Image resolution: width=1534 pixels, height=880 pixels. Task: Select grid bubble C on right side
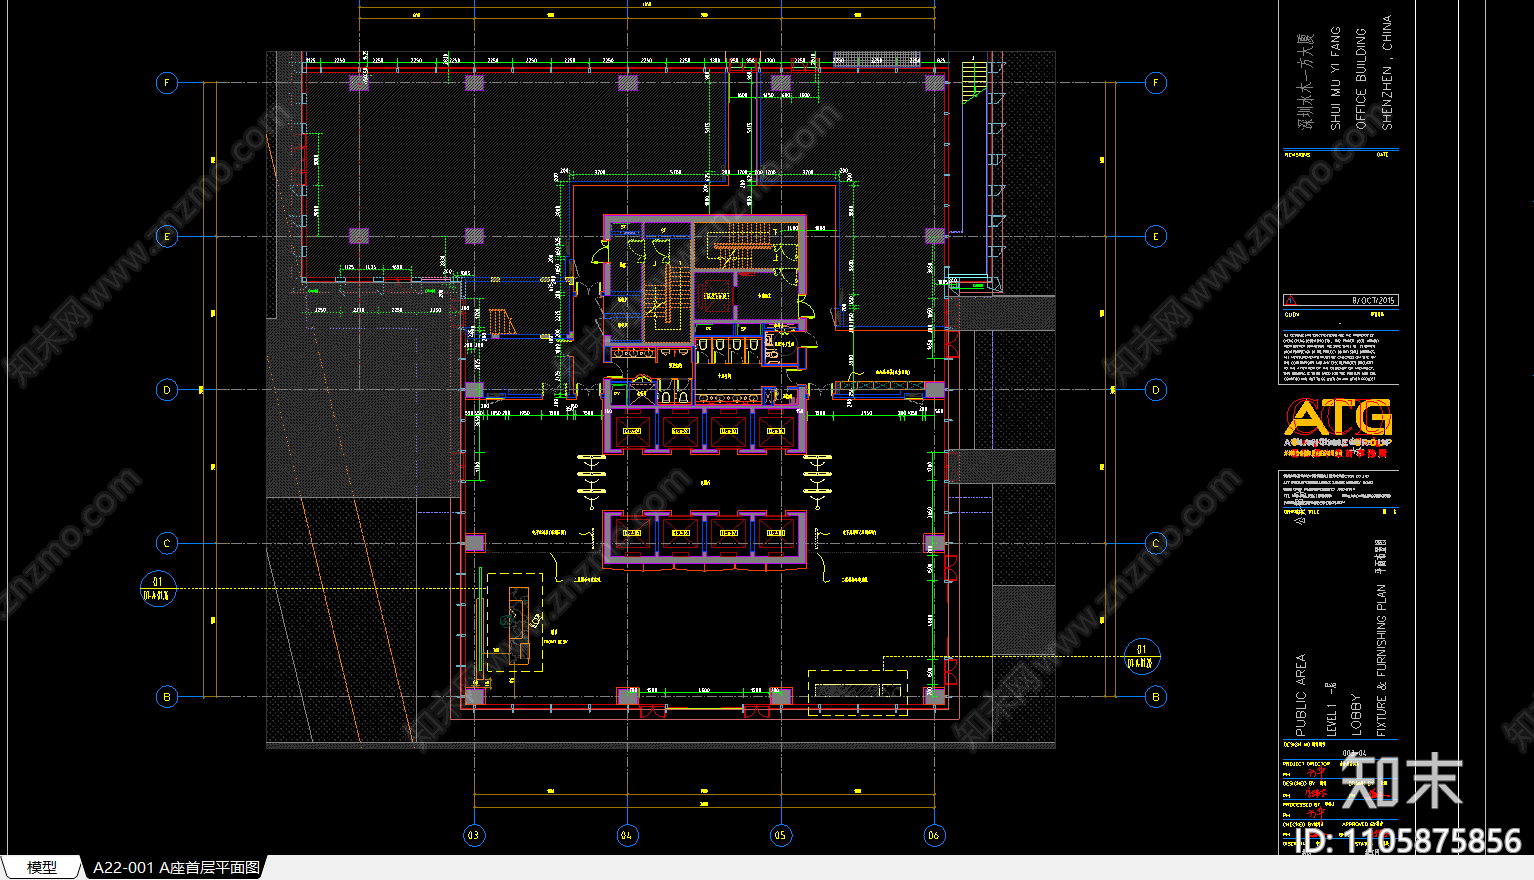[x=1156, y=544]
